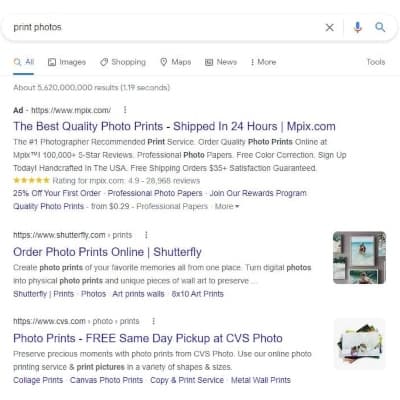The height and width of the screenshot is (400, 400).
Task: Switch to the Shopping tab
Action: (x=123, y=62)
